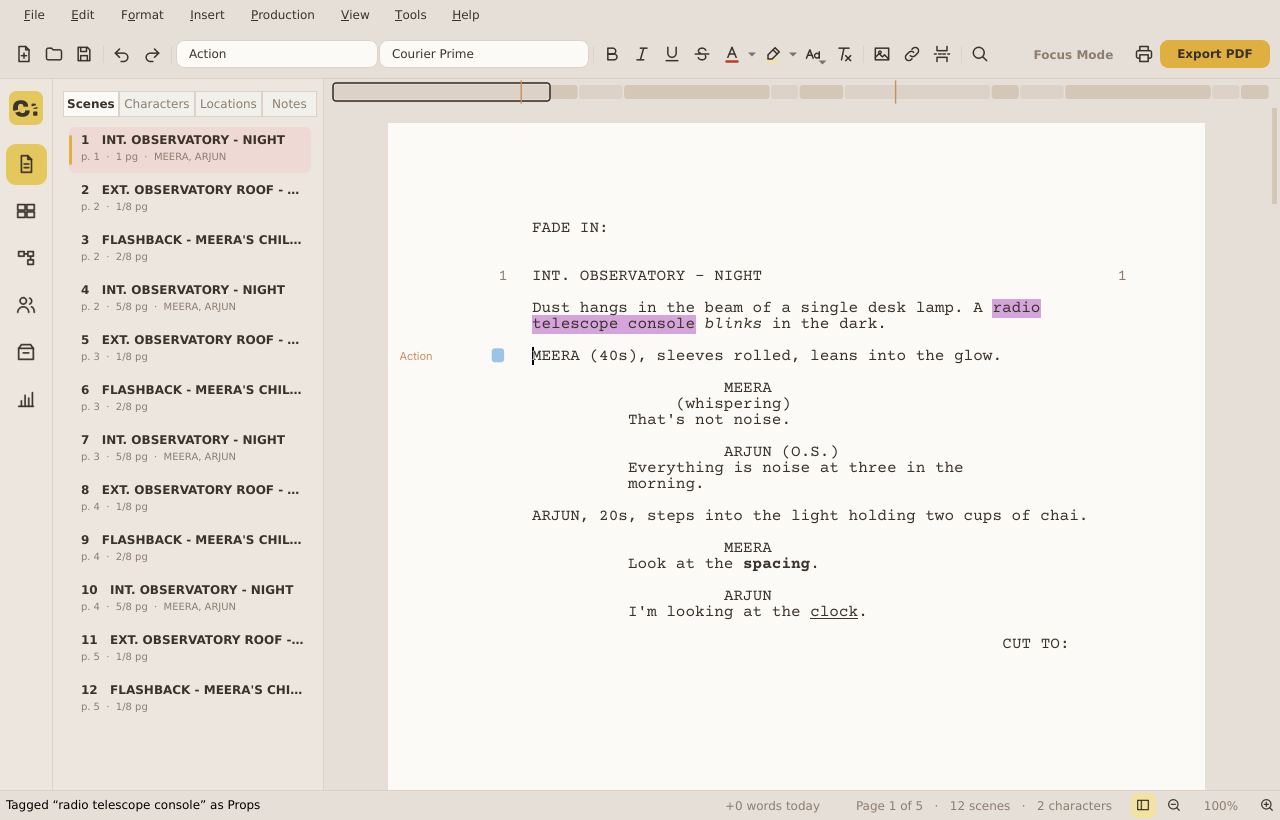The image size is (1280, 820).
Task: Clear text formatting
Action: (845, 54)
